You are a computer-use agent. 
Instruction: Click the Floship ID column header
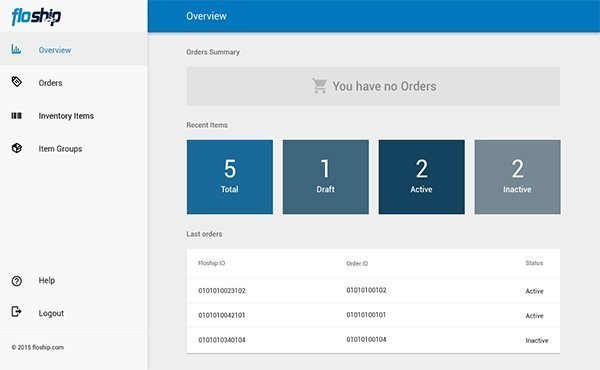coord(212,263)
